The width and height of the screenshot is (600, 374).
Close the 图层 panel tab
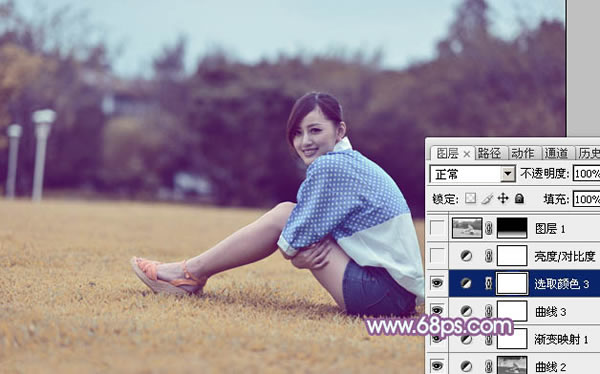click(466, 154)
